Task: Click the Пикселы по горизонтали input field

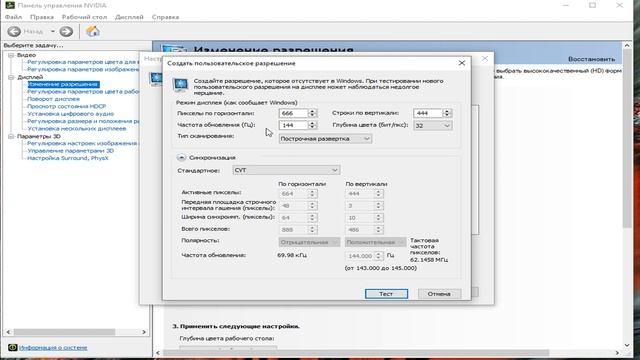Action: (x=293, y=113)
